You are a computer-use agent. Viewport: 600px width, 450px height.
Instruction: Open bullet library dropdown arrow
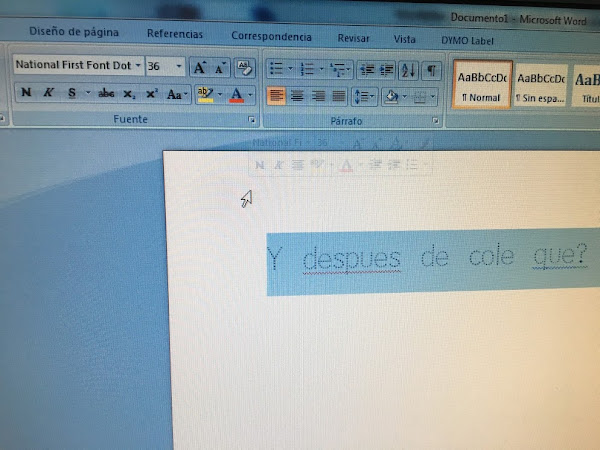290,69
